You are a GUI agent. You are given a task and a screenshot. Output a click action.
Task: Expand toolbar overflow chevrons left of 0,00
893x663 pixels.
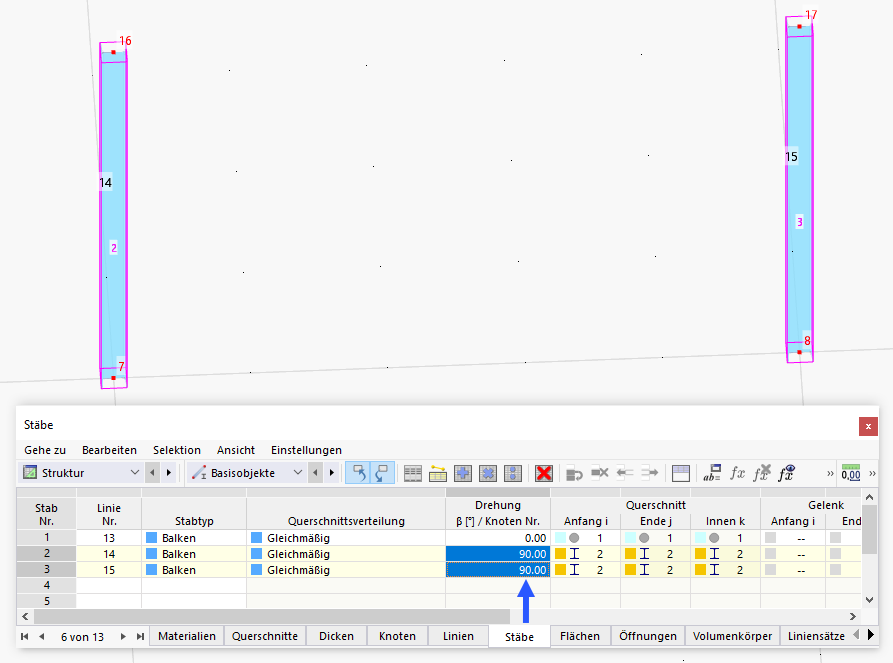tap(830, 473)
